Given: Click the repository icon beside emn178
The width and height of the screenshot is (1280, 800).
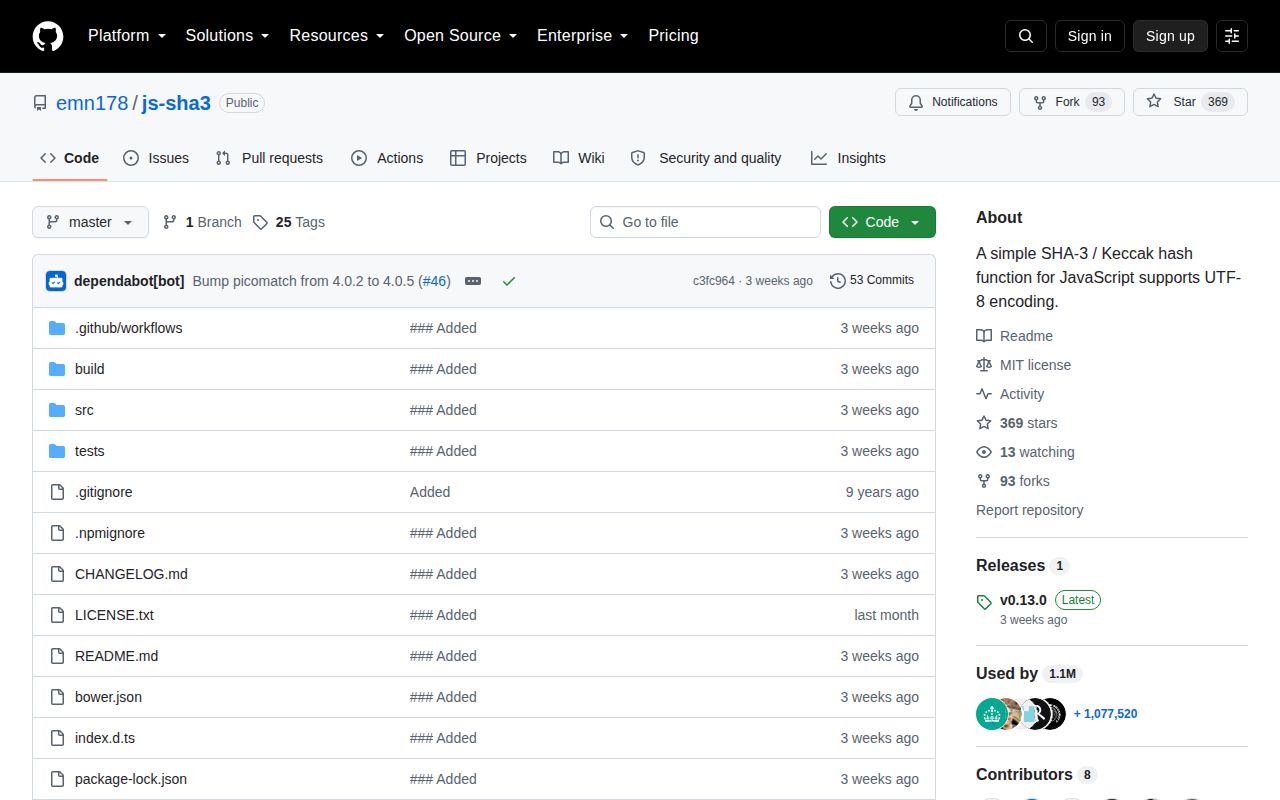Looking at the screenshot, I should click(x=40, y=103).
